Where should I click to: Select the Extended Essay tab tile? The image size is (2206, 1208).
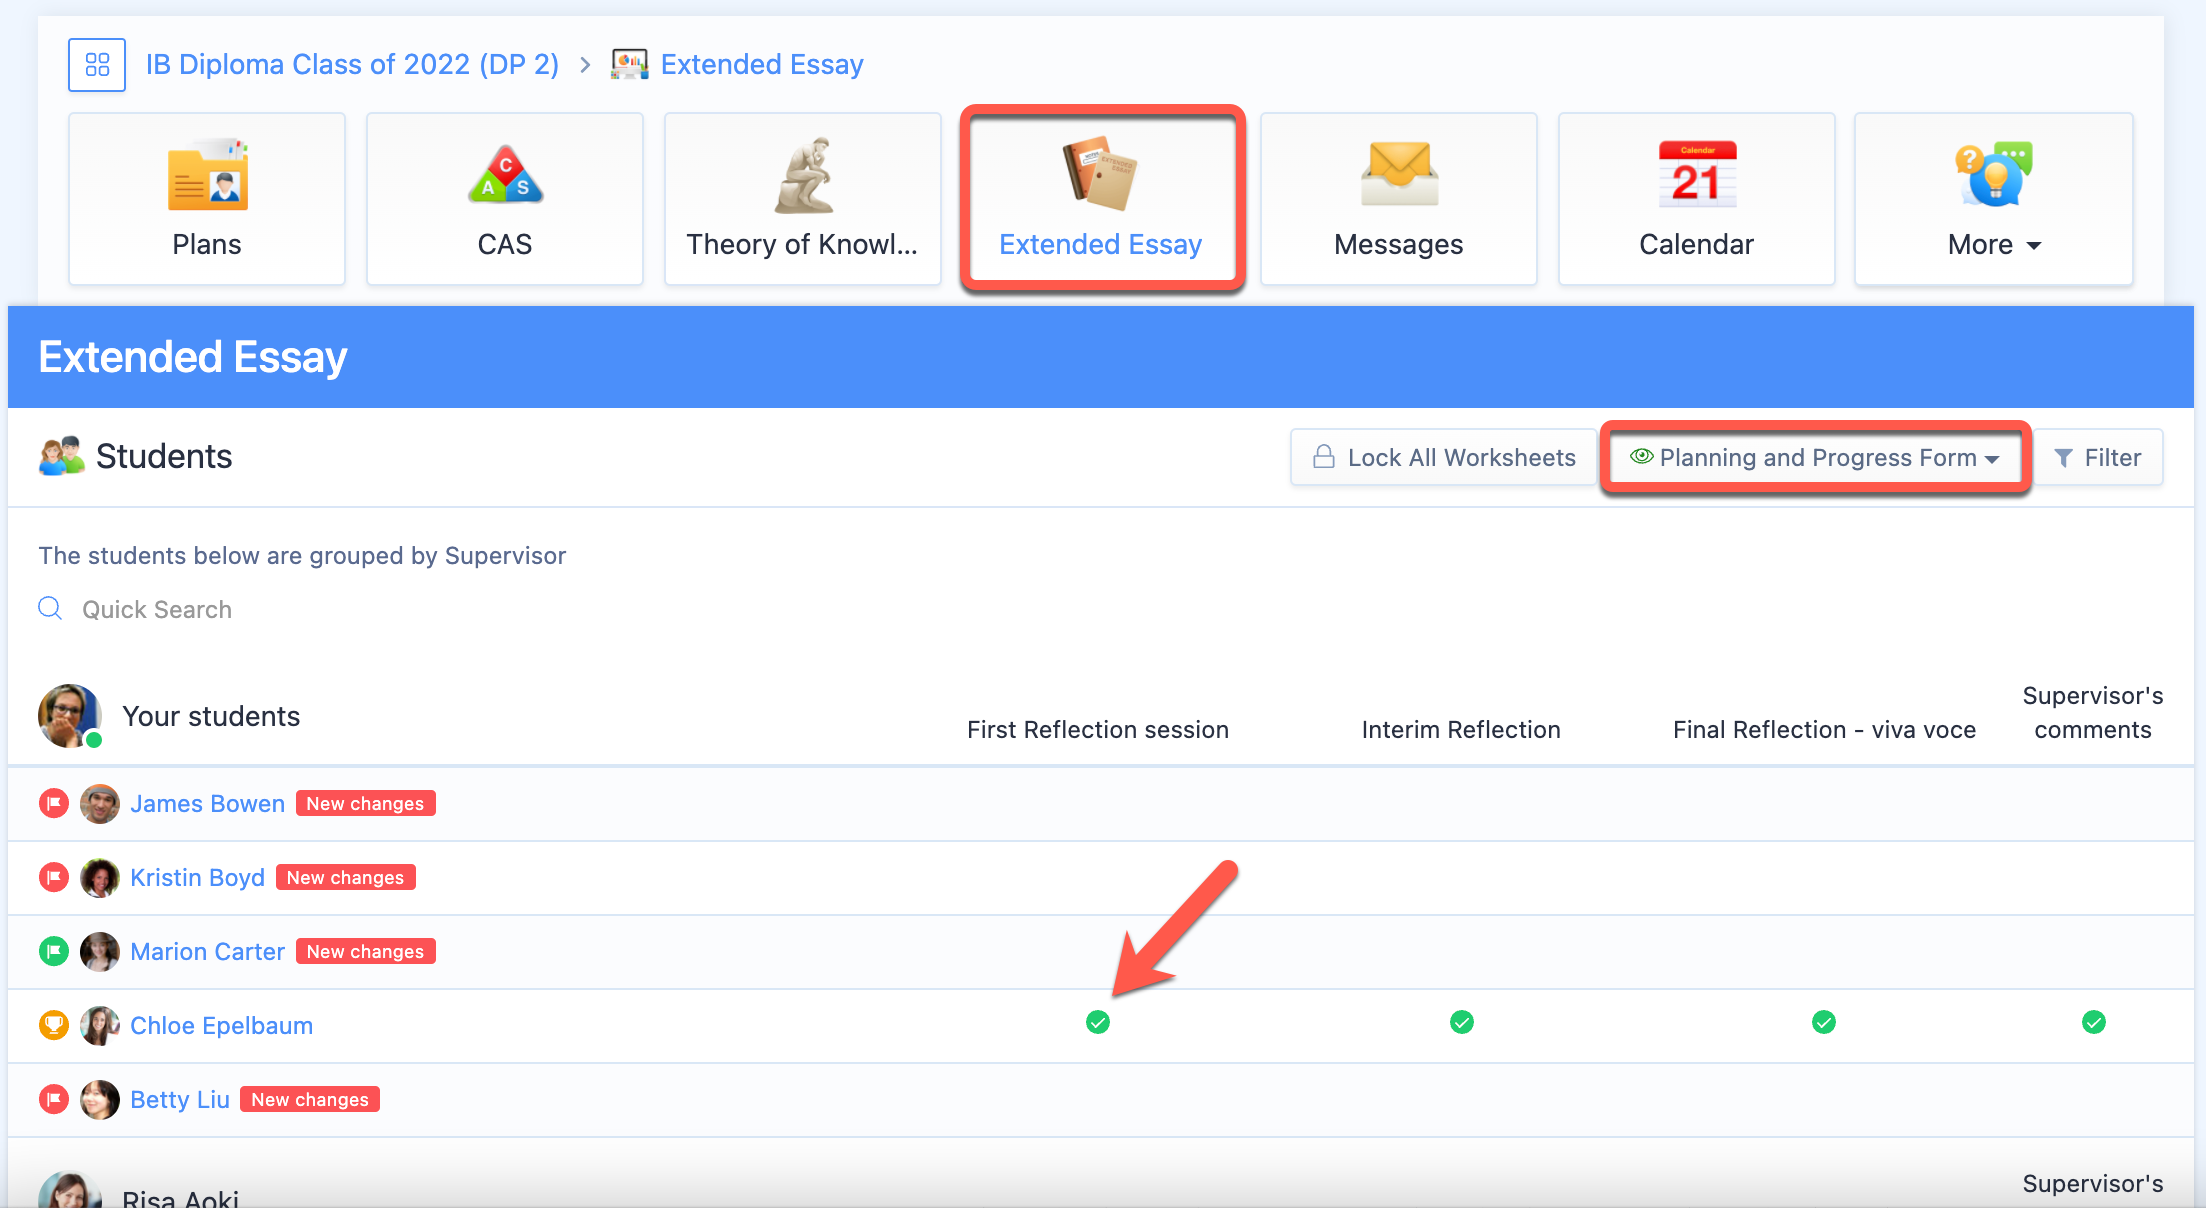(1101, 199)
